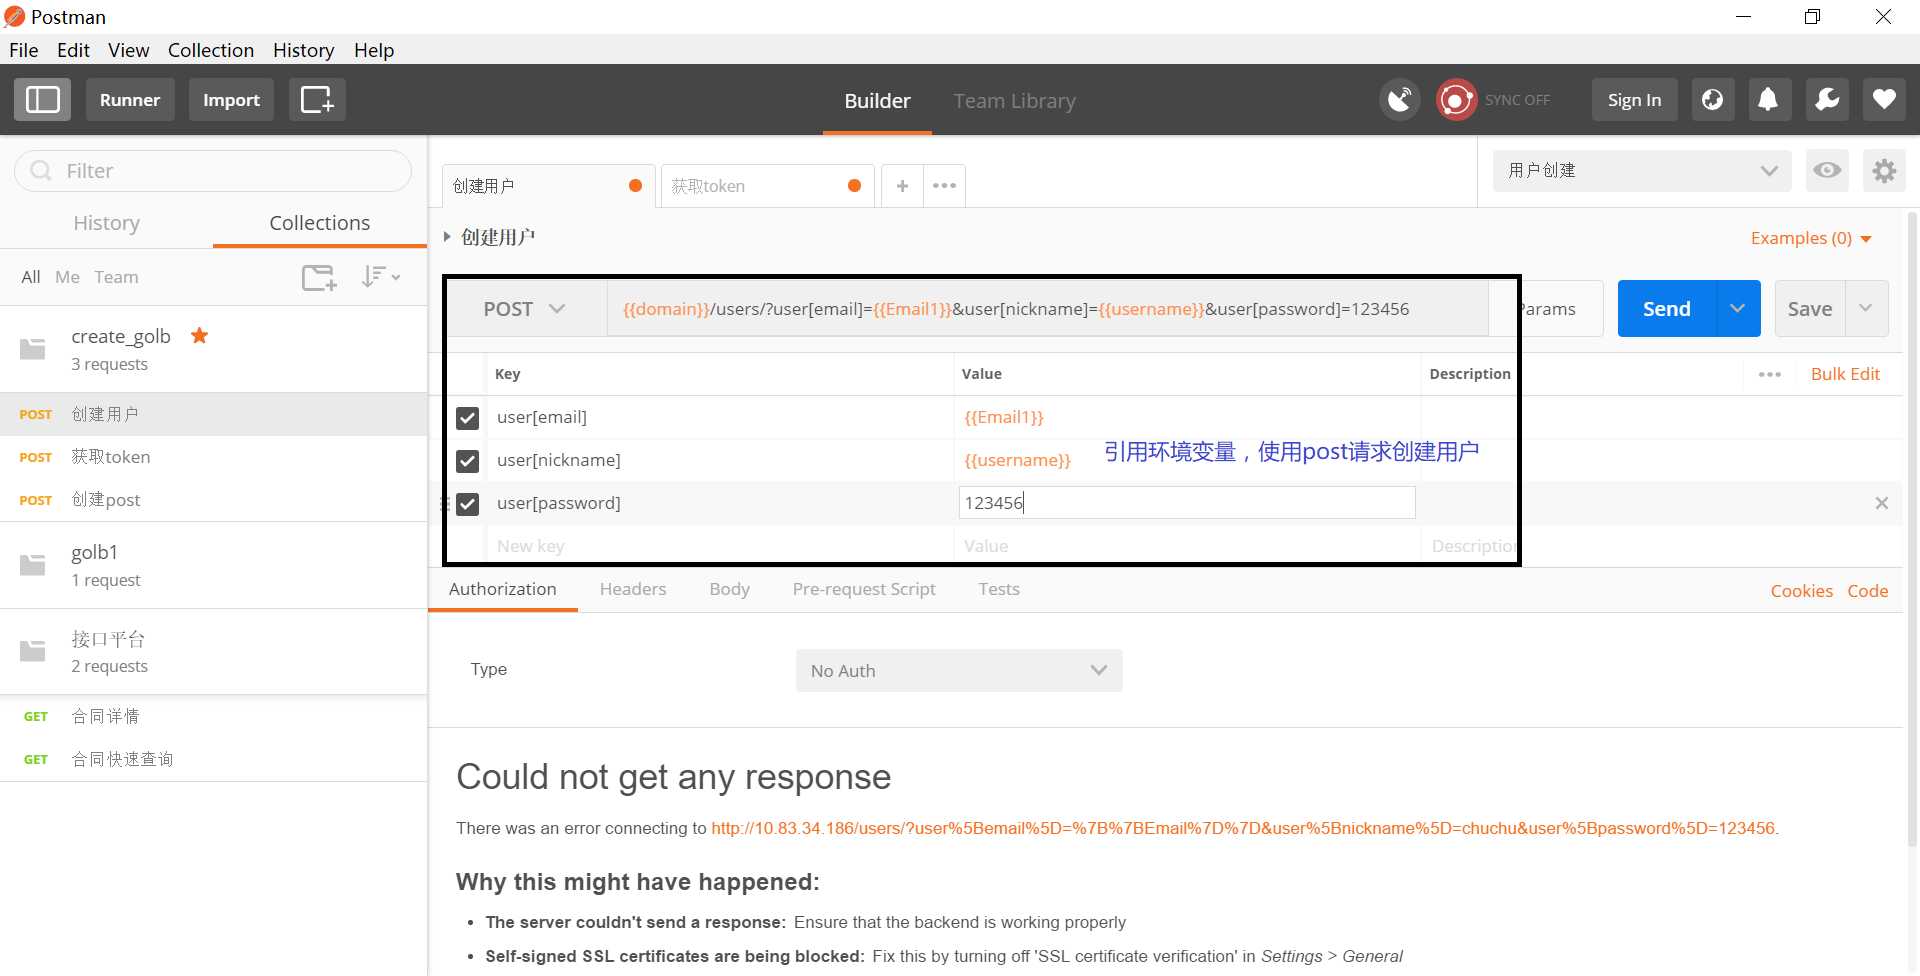The image size is (1920, 976).
Task: Open the POST method dropdown
Action: [525, 309]
